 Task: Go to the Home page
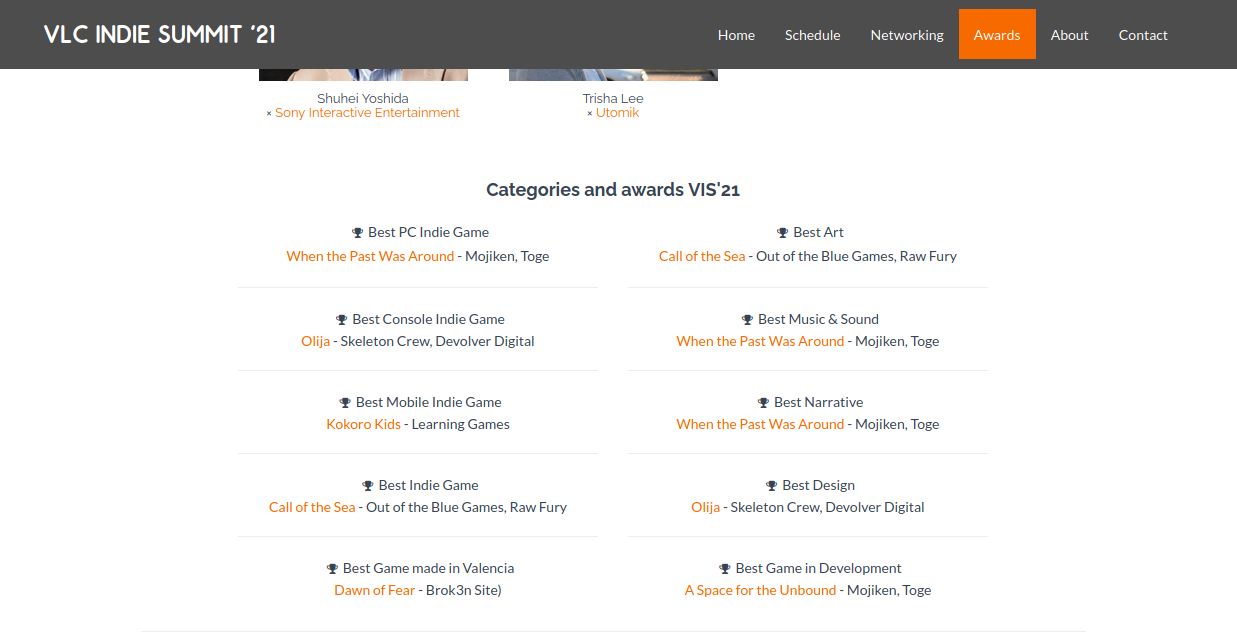click(736, 35)
